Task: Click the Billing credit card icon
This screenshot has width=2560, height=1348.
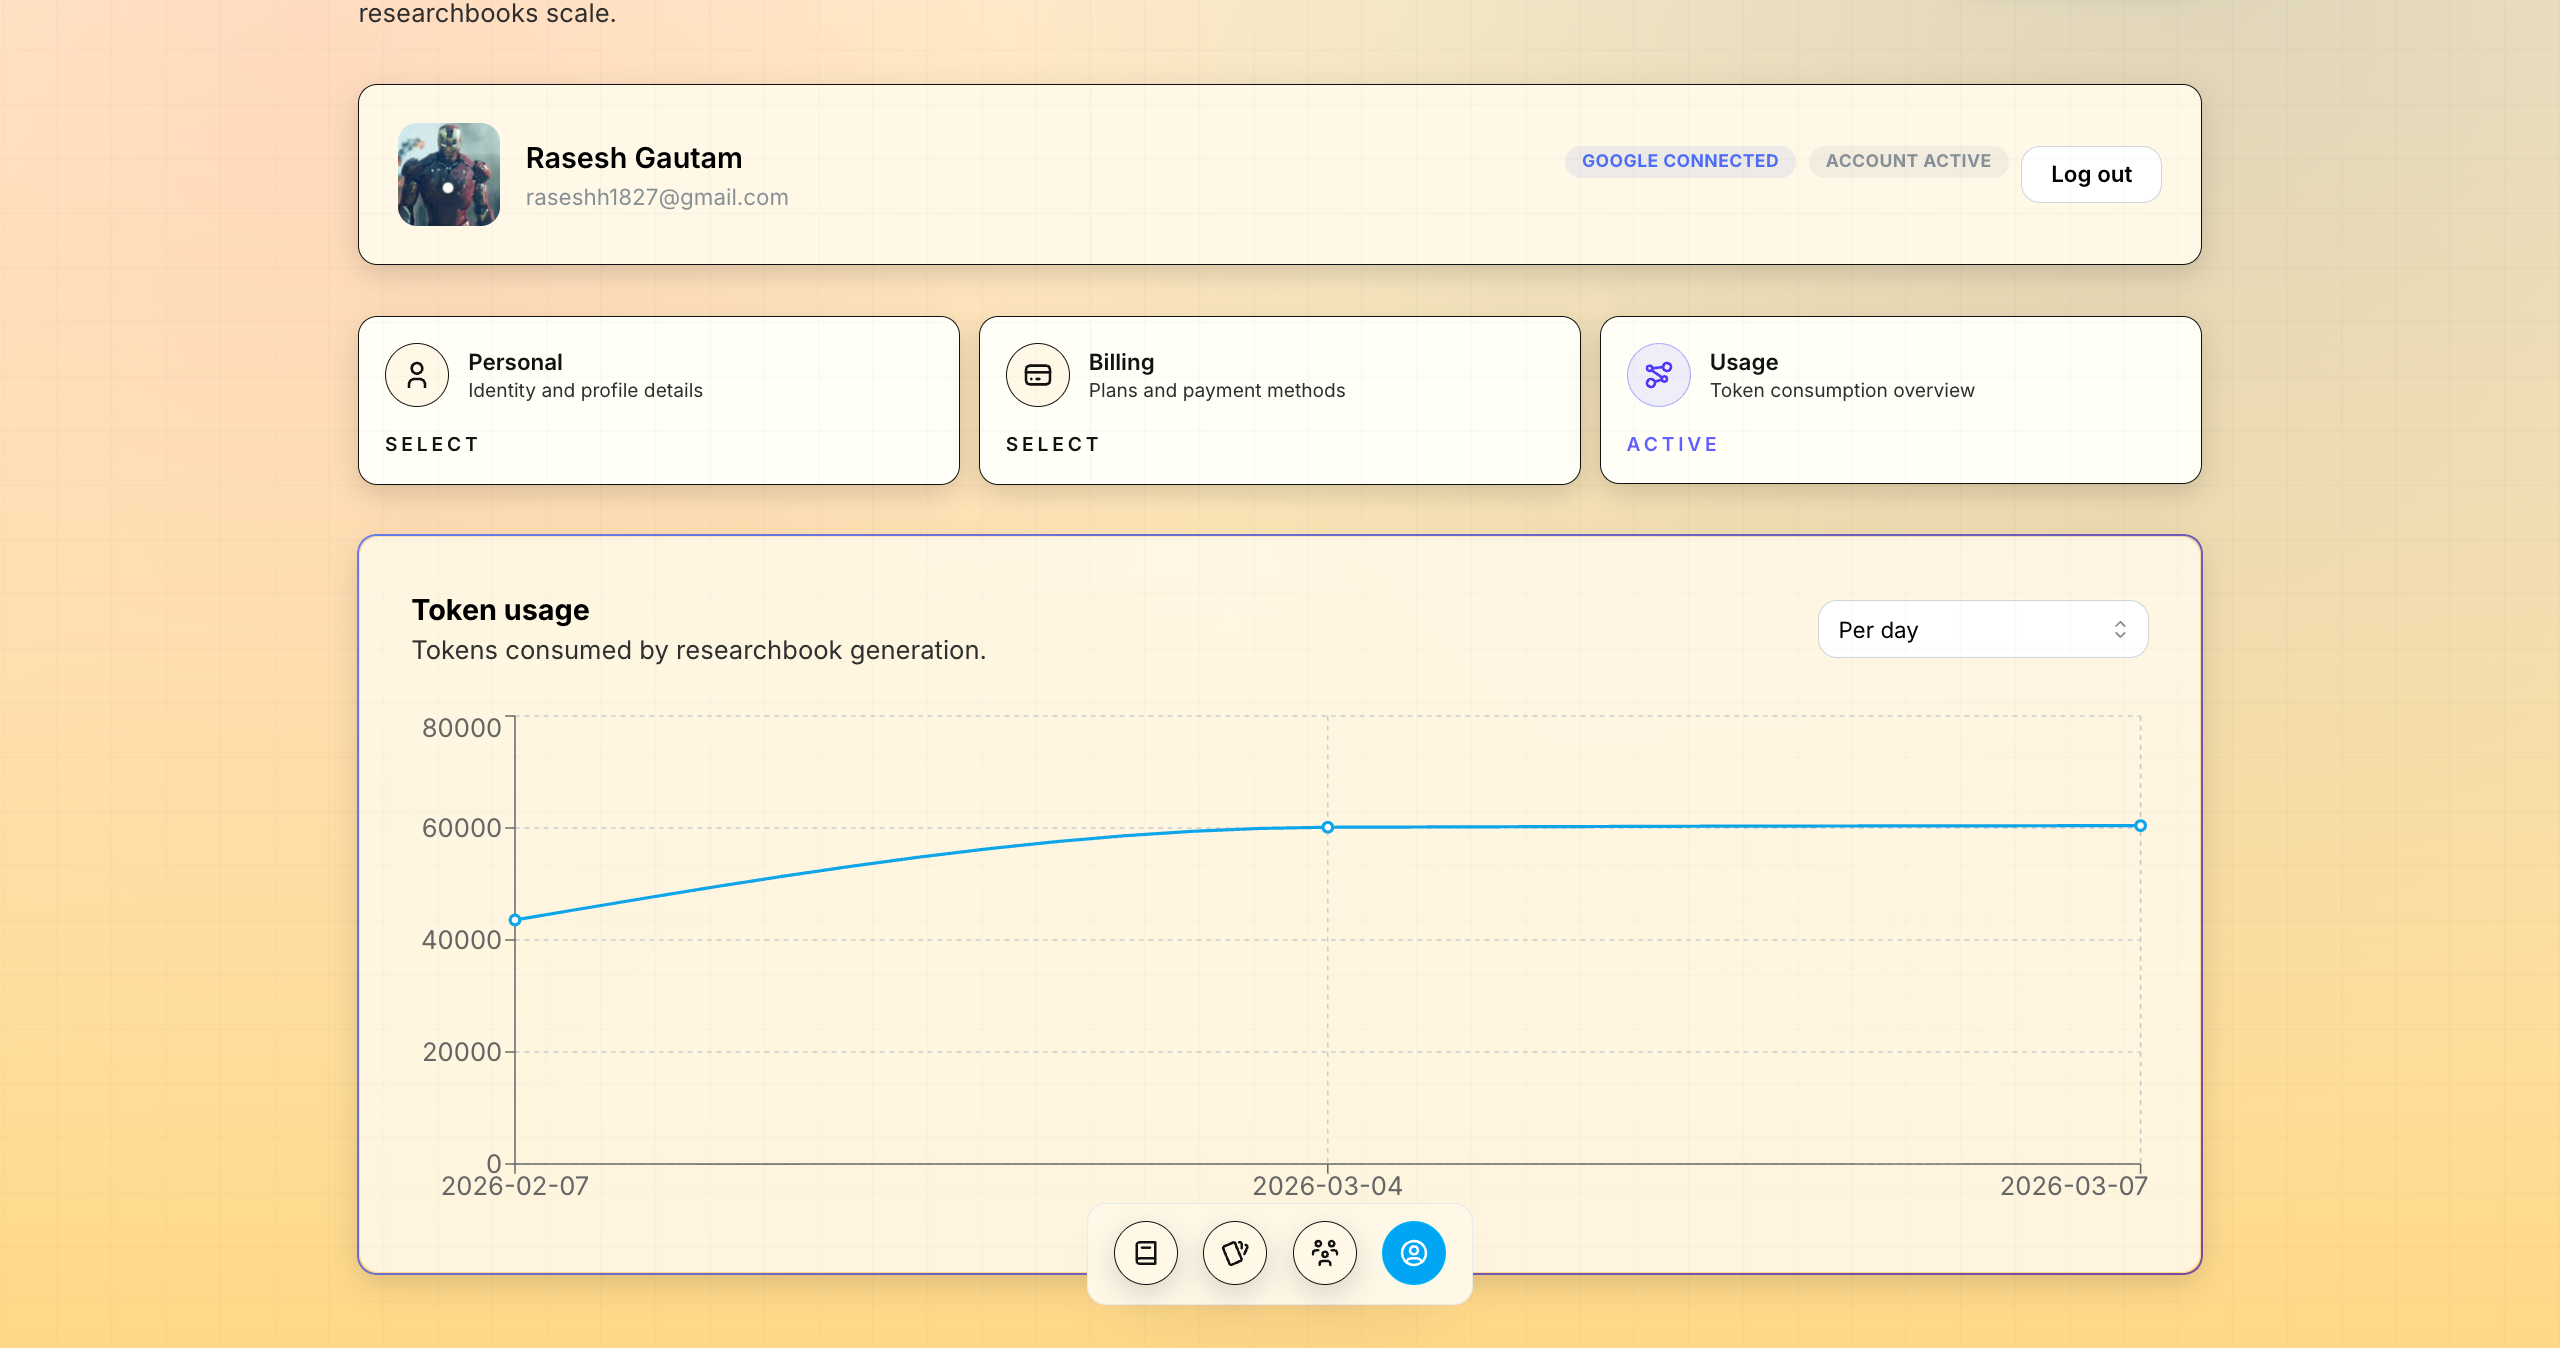Action: (x=1038, y=375)
